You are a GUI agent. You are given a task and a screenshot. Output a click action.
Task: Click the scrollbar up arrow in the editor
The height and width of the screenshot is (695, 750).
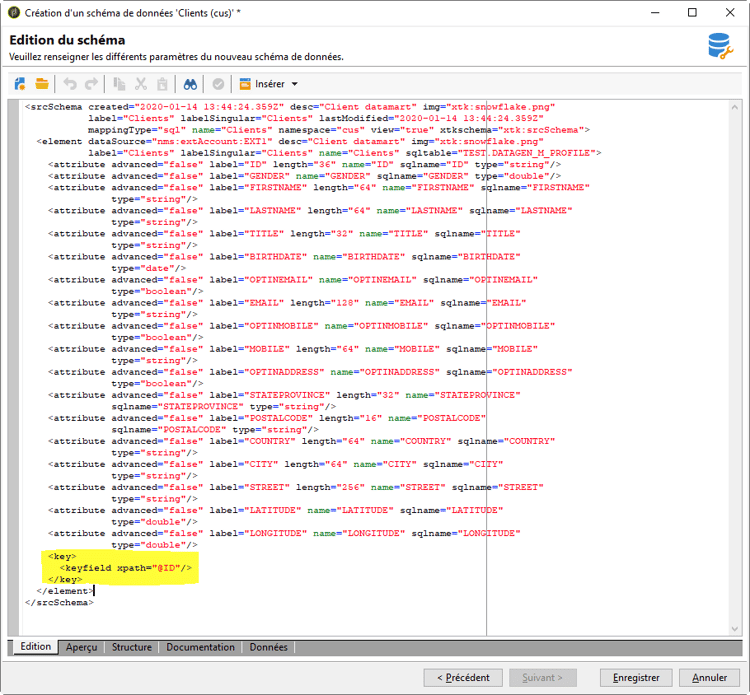pos(735,108)
